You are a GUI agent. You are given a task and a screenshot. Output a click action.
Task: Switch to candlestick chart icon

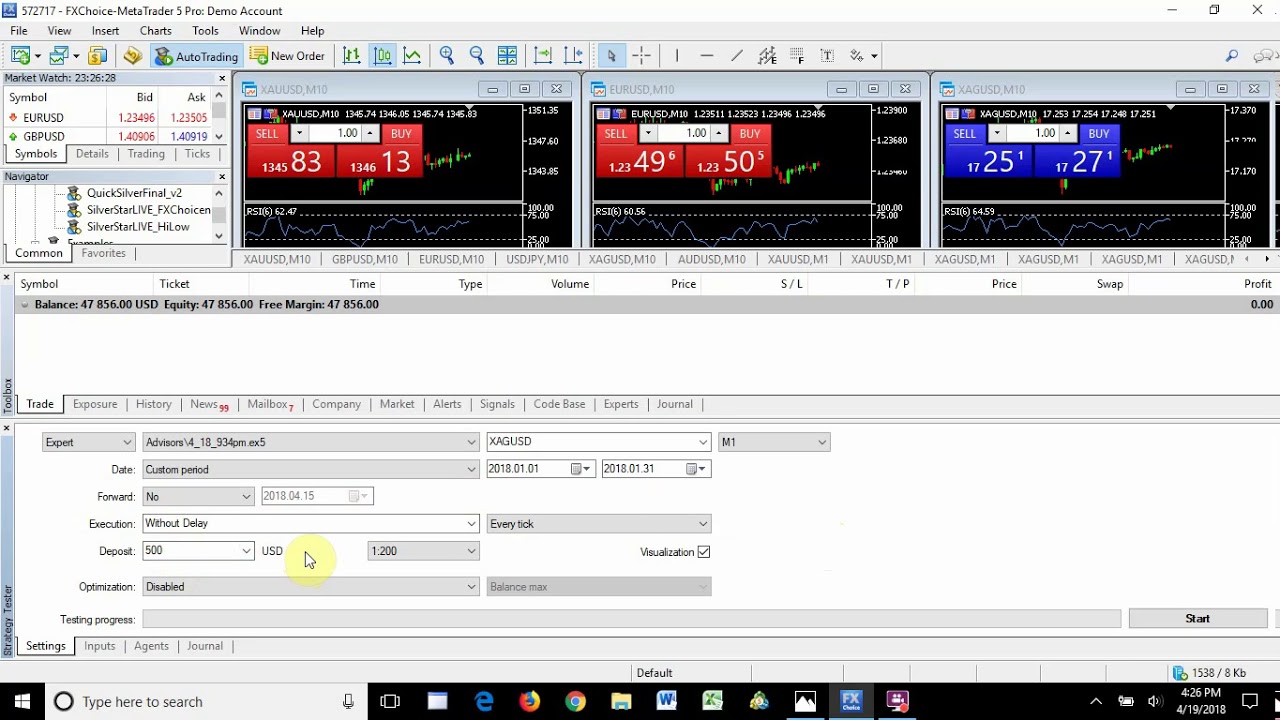(382, 56)
